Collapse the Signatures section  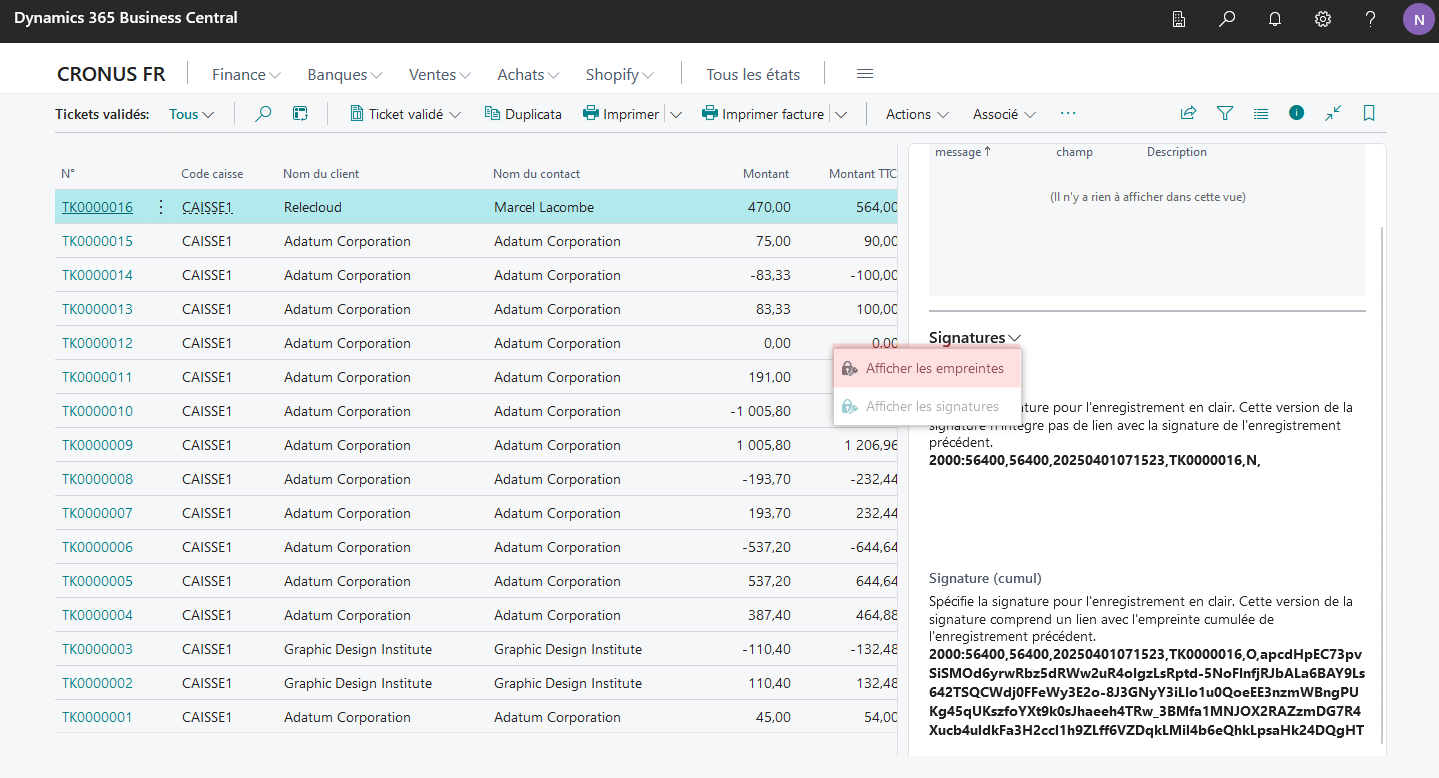[x=975, y=338]
